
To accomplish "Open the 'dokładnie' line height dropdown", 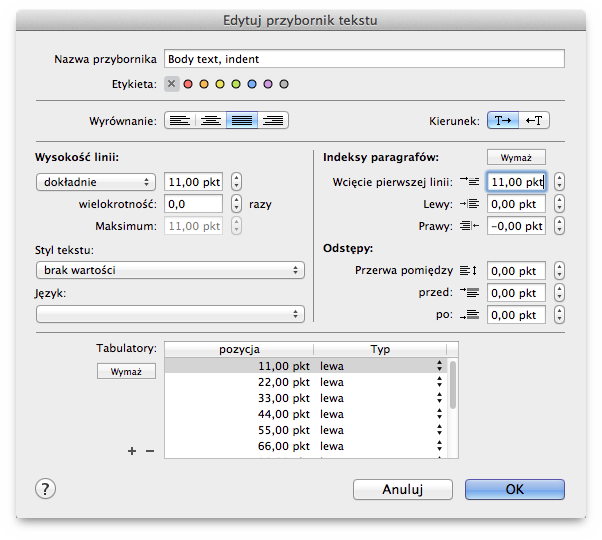I will pyautogui.click(x=96, y=182).
